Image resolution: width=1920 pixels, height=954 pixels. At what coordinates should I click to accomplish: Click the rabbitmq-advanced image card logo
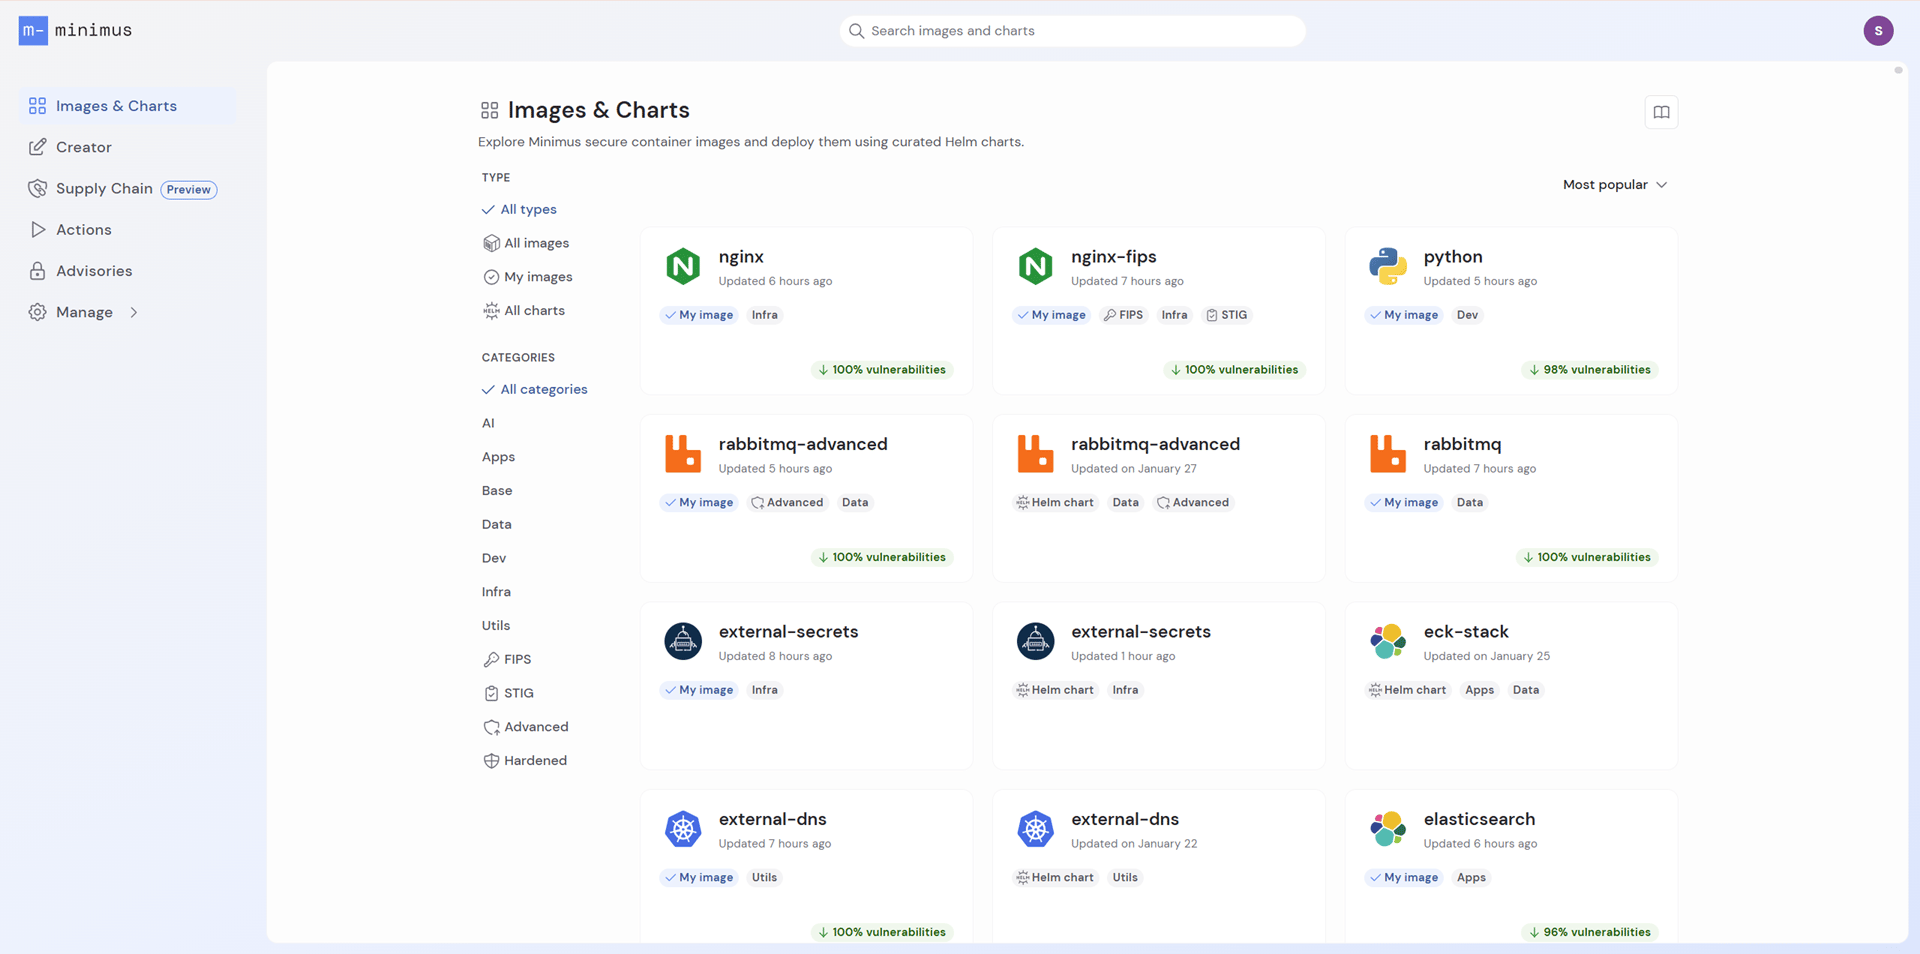click(x=683, y=454)
